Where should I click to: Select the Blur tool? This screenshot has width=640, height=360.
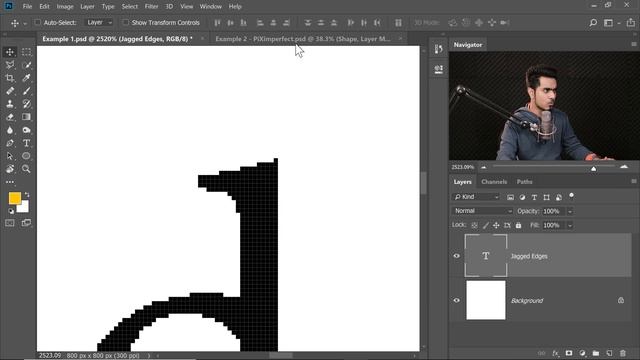click(x=10, y=130)
